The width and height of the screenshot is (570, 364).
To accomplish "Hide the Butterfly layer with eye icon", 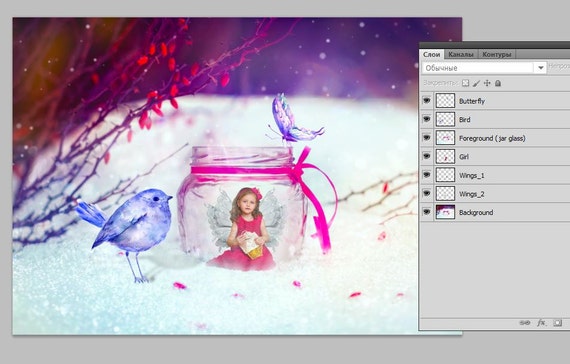I will 427,100.
